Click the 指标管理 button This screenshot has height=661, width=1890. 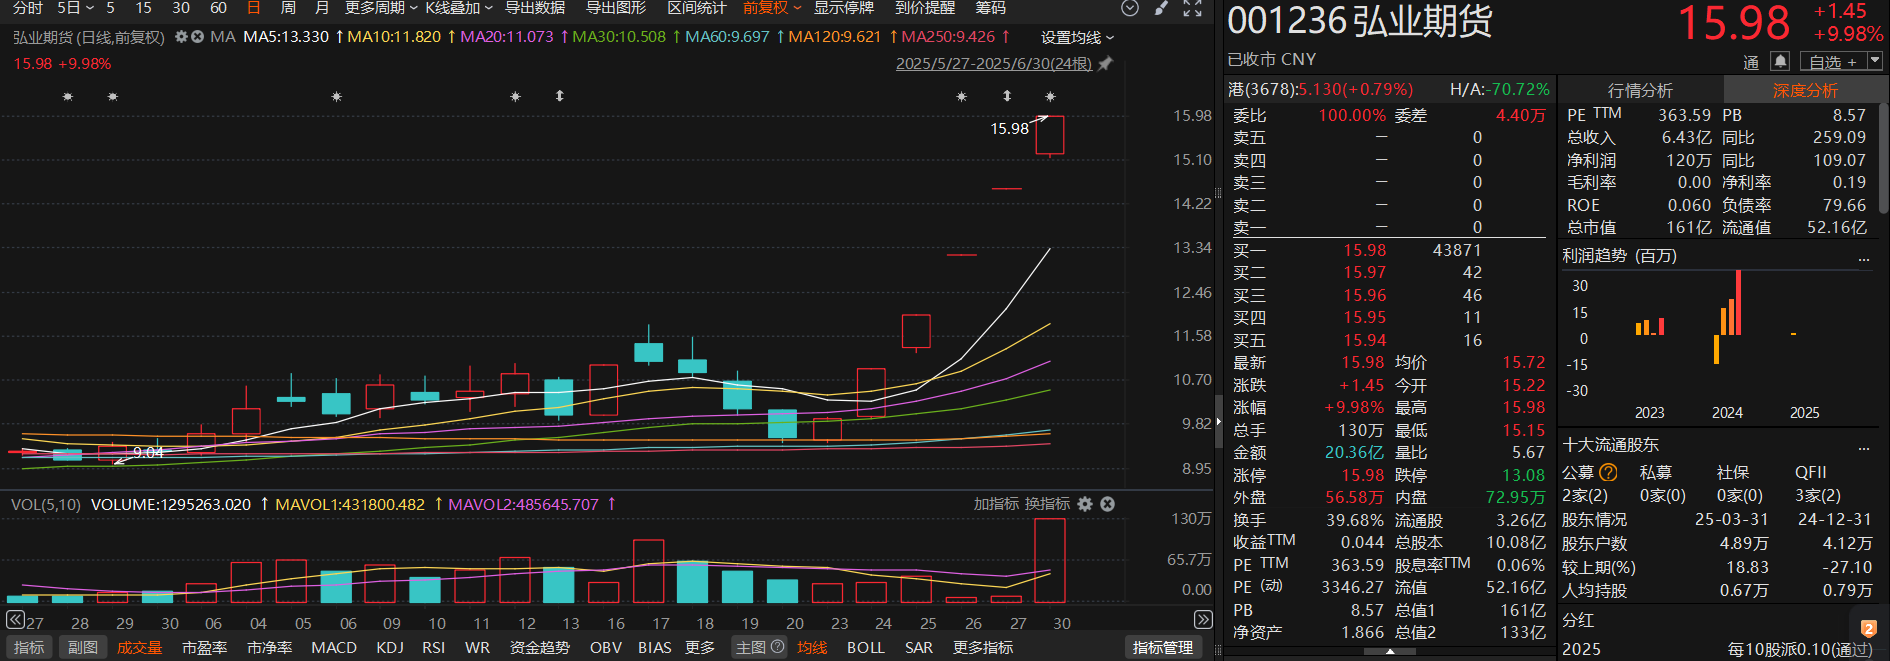[1162, 648]
